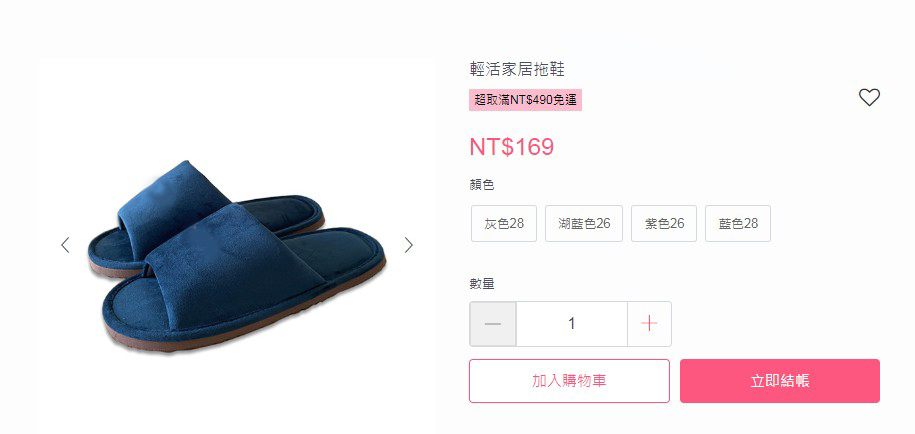Click the 超取滿NT$490免運 shipping badge
This screenshot has height=434, width=915.
click(x=525, y=100)
